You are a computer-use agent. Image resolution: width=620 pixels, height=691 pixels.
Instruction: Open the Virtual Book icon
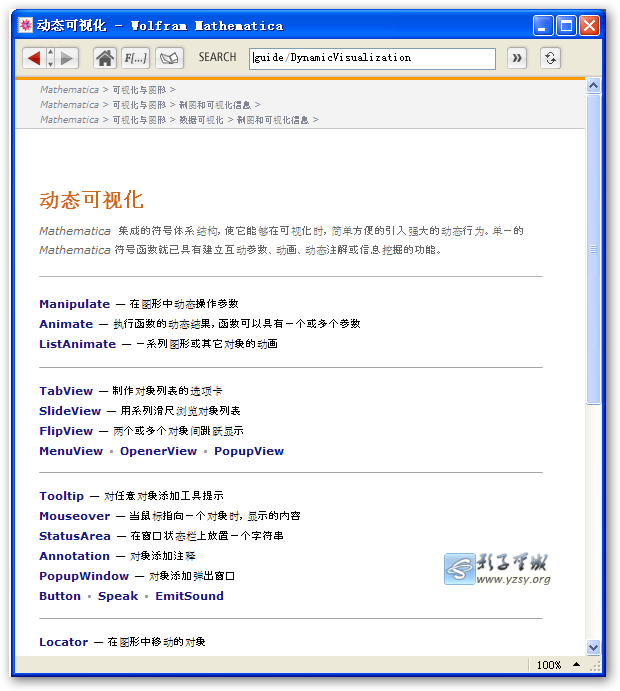pos(169,58)
